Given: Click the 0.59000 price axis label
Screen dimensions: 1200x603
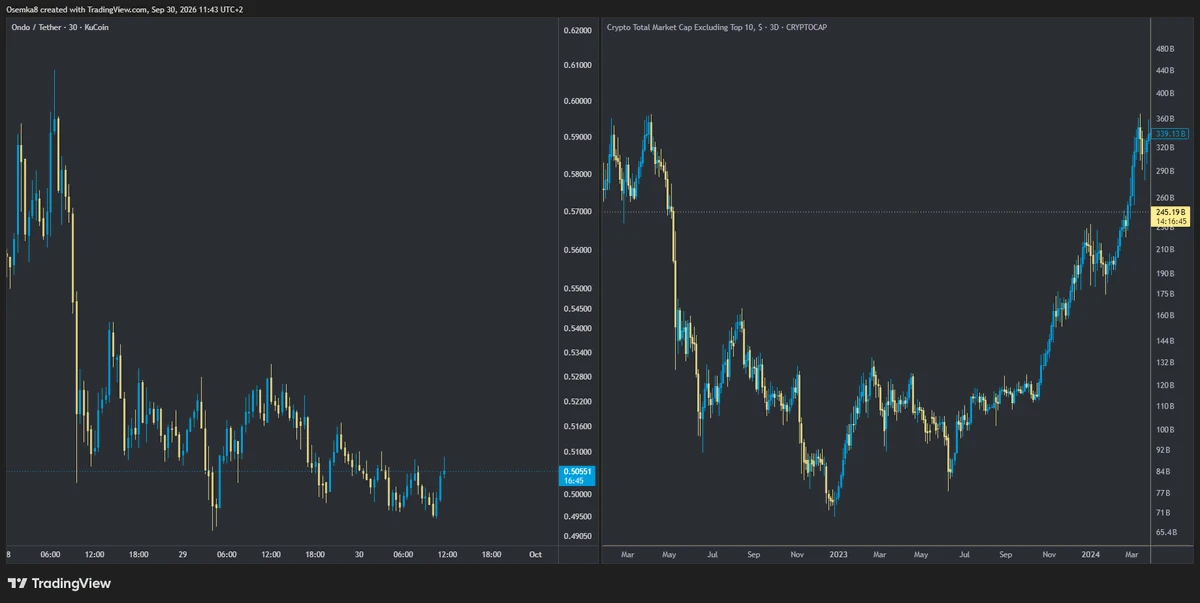Looking at the screenshot, I should coord(578,137).
